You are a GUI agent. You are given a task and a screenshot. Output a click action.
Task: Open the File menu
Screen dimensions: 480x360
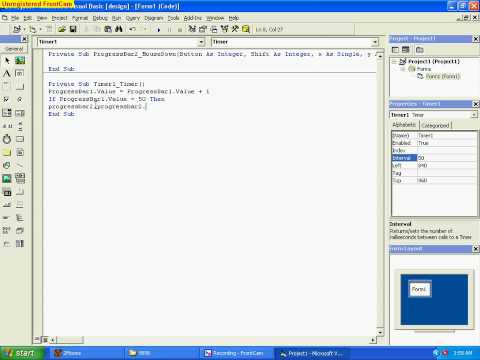pos(15,18)
